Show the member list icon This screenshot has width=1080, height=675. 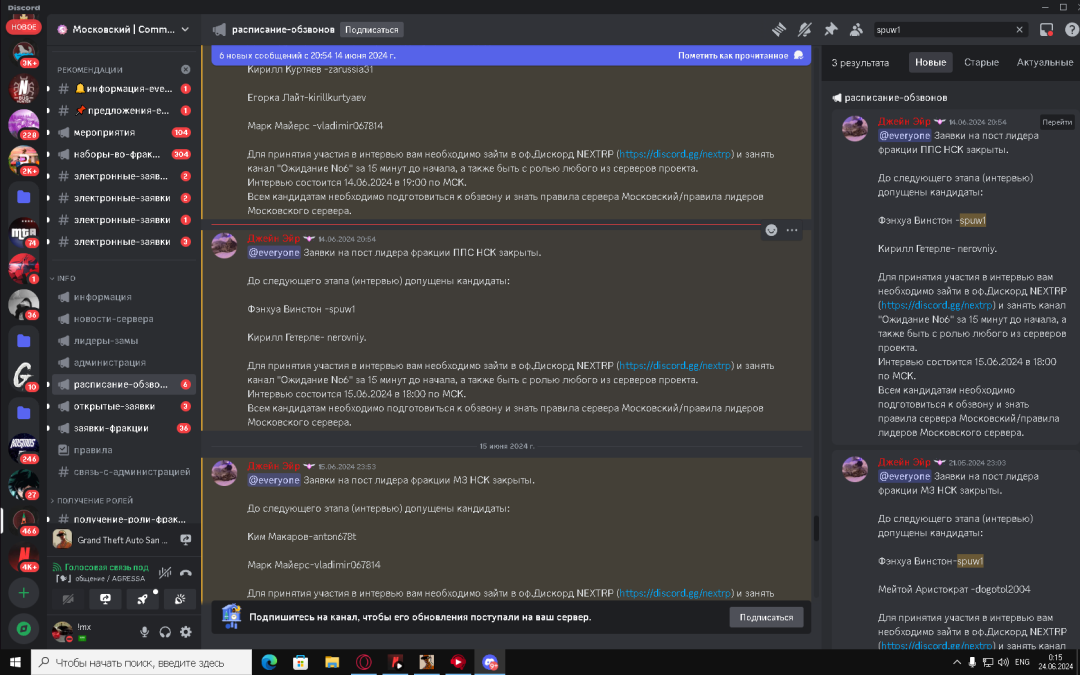point(856,30)
